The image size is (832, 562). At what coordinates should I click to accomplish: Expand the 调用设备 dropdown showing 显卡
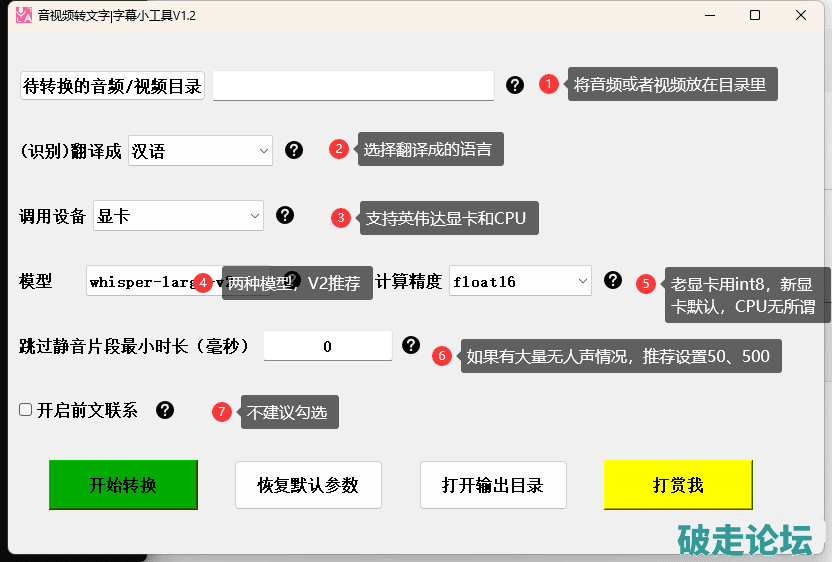click(178, 216)
